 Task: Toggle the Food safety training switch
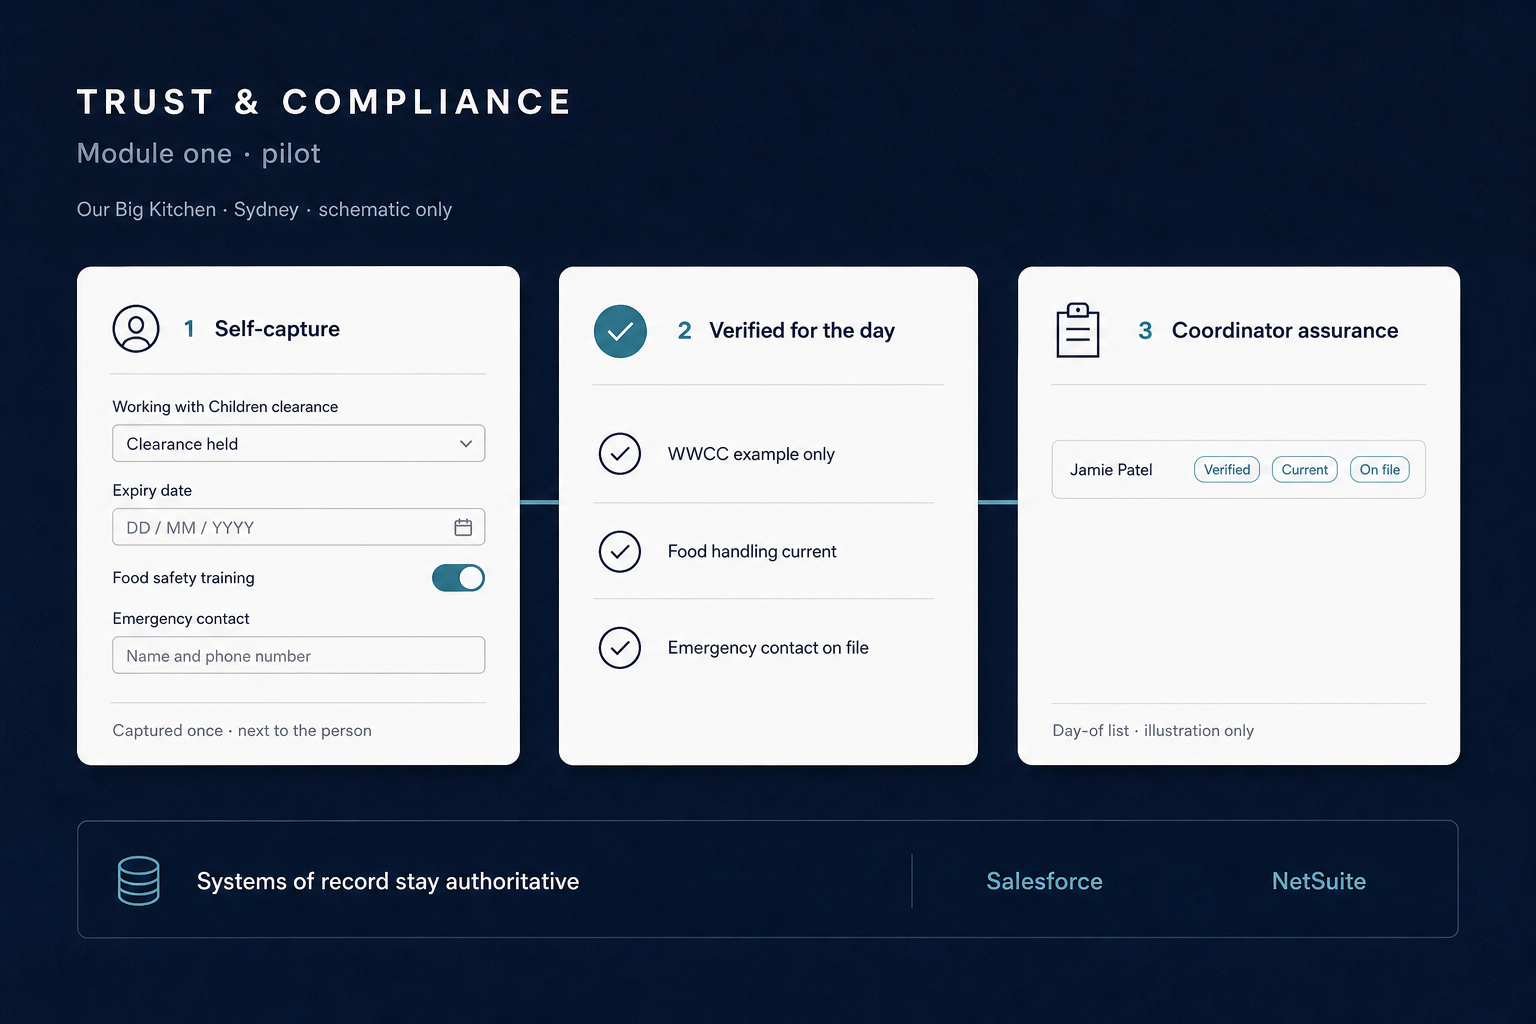458,578
